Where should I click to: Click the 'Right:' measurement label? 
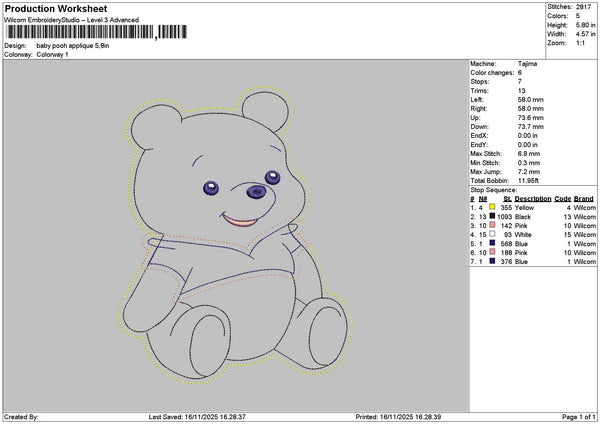(x=479, y=109)
